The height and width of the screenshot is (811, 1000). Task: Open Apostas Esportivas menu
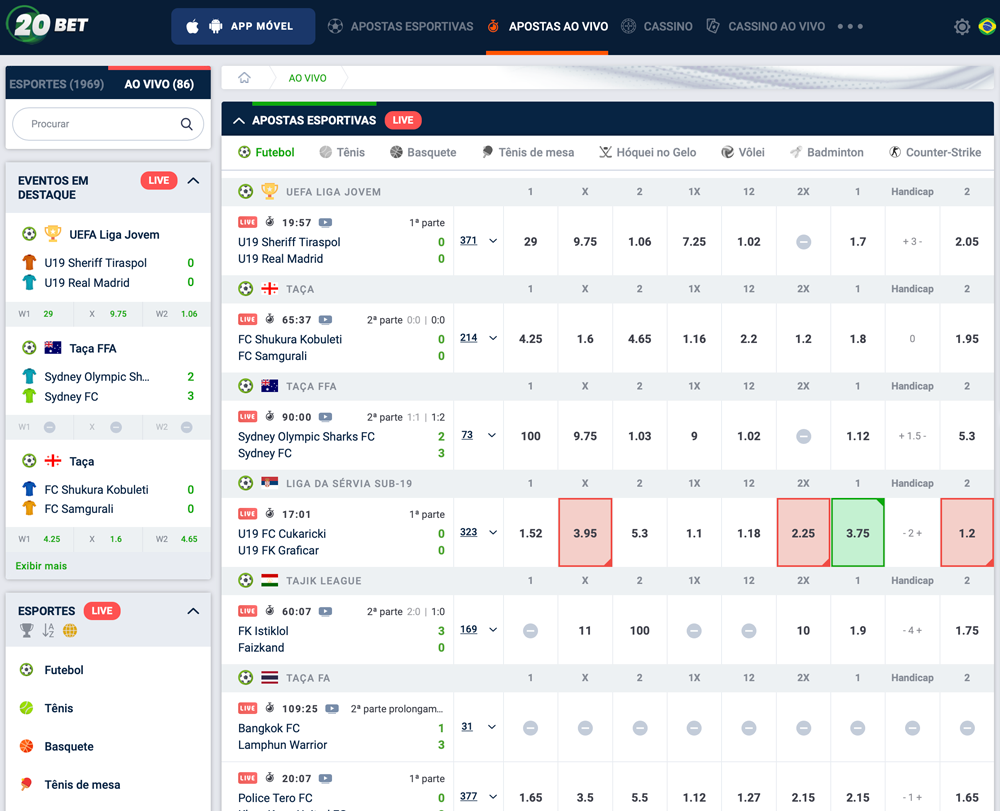coord(401,27)
